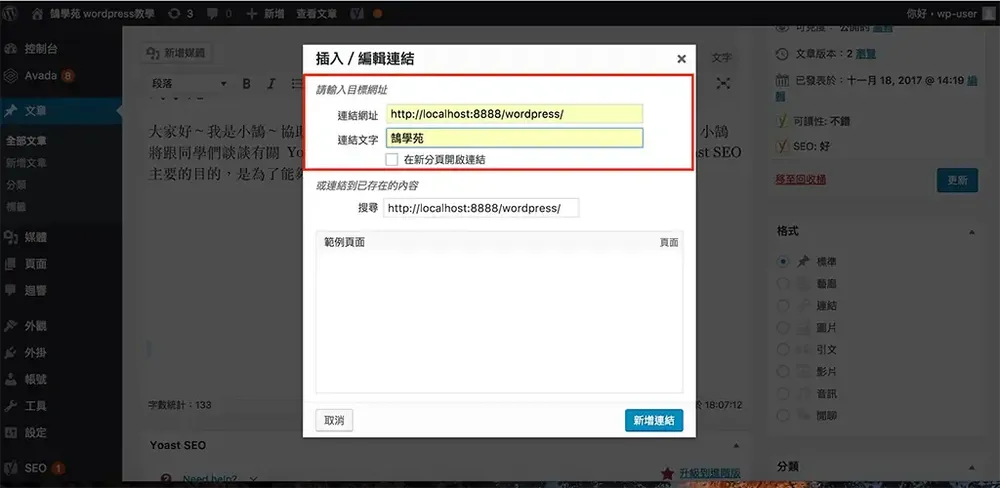Collapse the Yoast SEO meta box
This screenshot has height=488, width=1000.
(737, 445)
